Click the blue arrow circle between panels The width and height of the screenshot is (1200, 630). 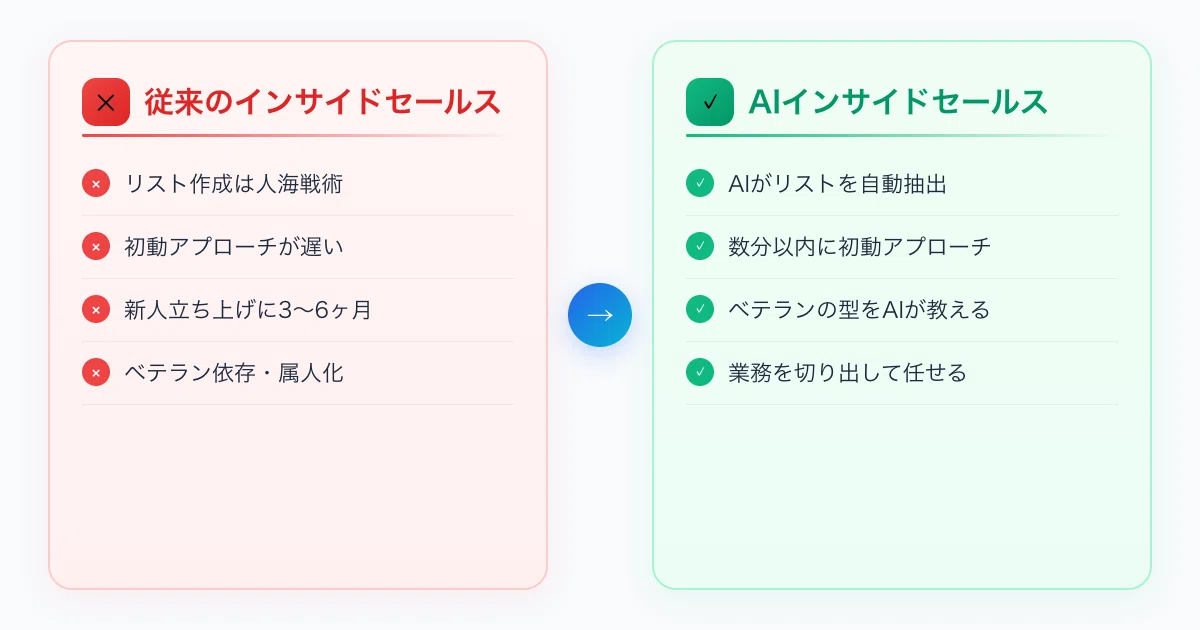tap(600, 315)
